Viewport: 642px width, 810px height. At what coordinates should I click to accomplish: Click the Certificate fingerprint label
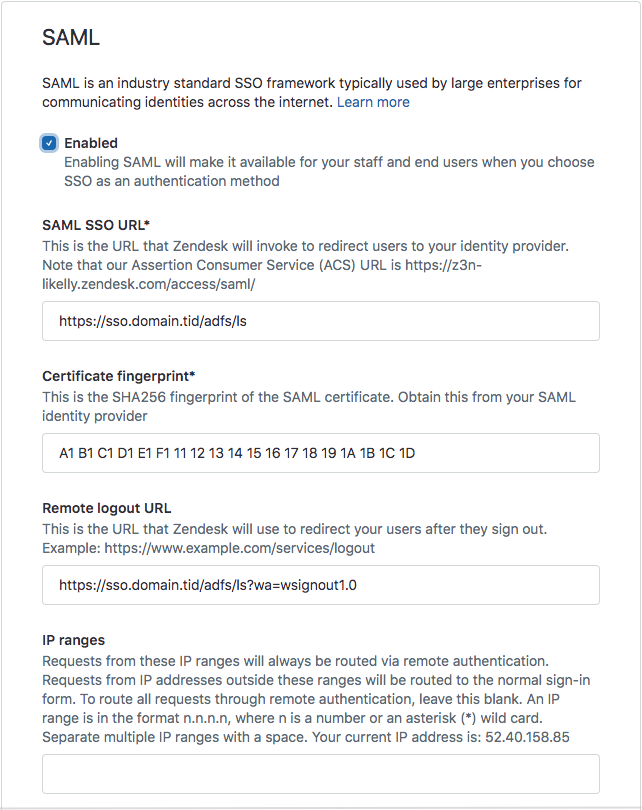point(118,376)
